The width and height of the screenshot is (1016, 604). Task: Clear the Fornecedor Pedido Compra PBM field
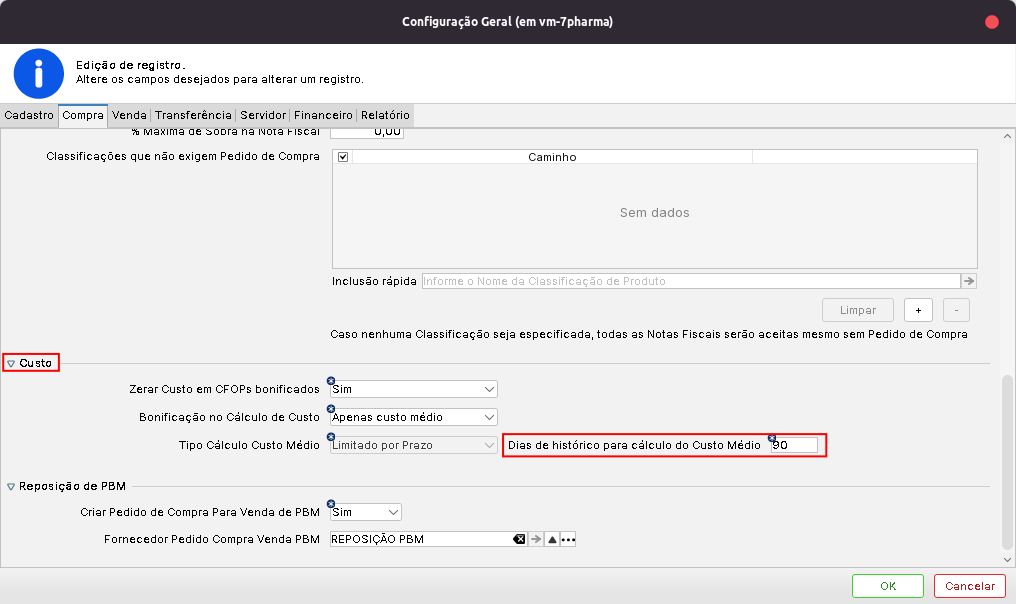pos(519,539)
